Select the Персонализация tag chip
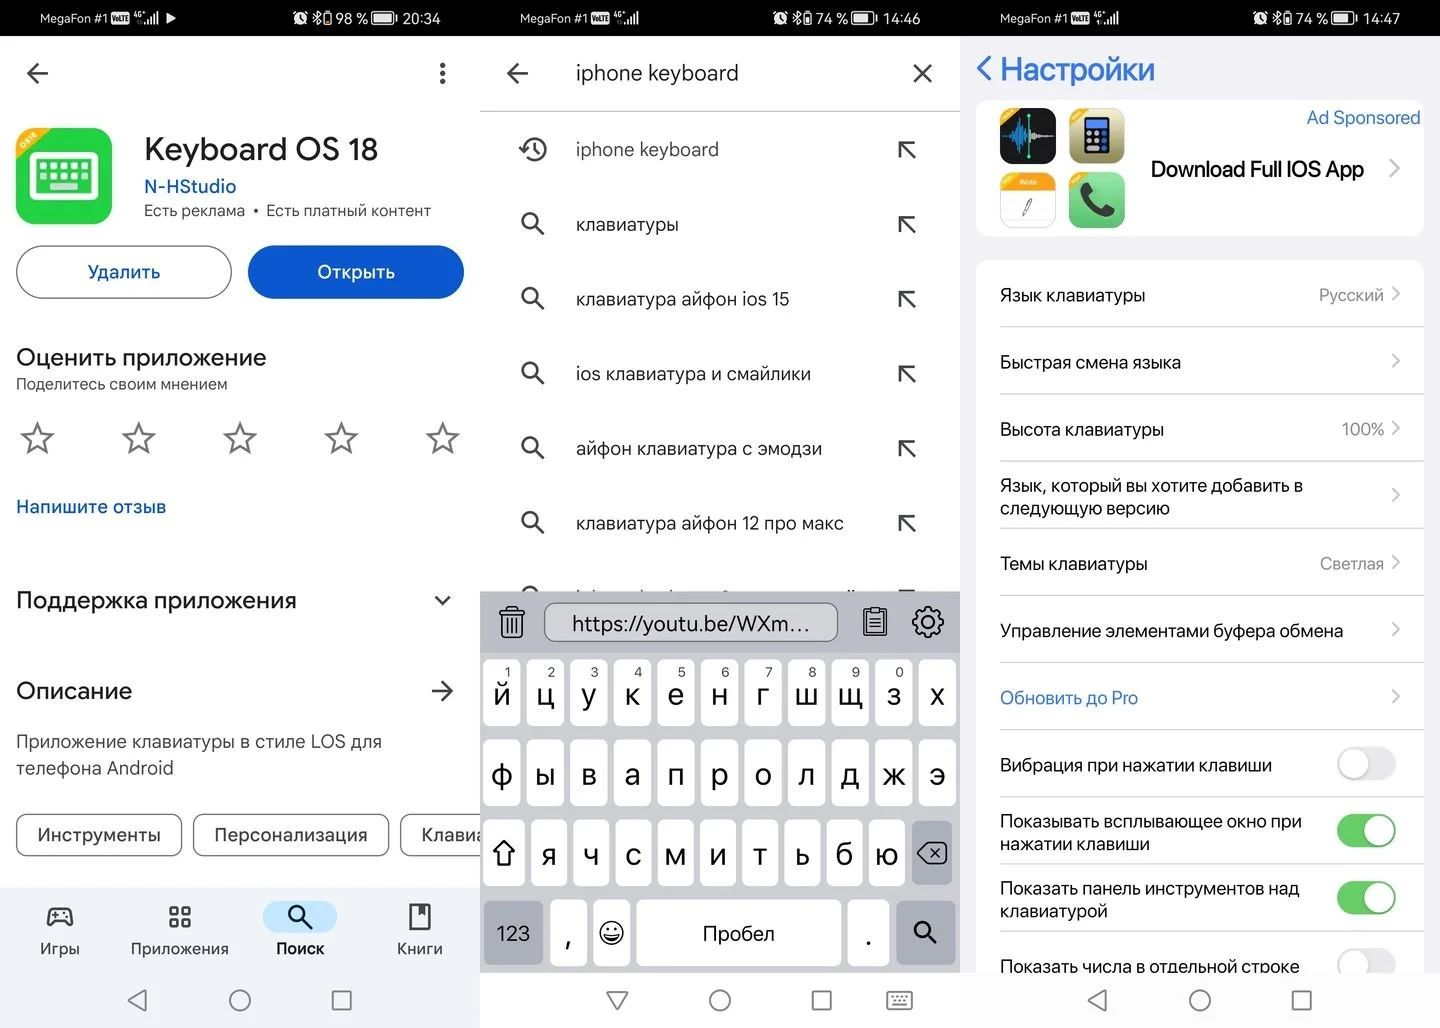Screen dimensions: 1440x1028 coord(291,835)
